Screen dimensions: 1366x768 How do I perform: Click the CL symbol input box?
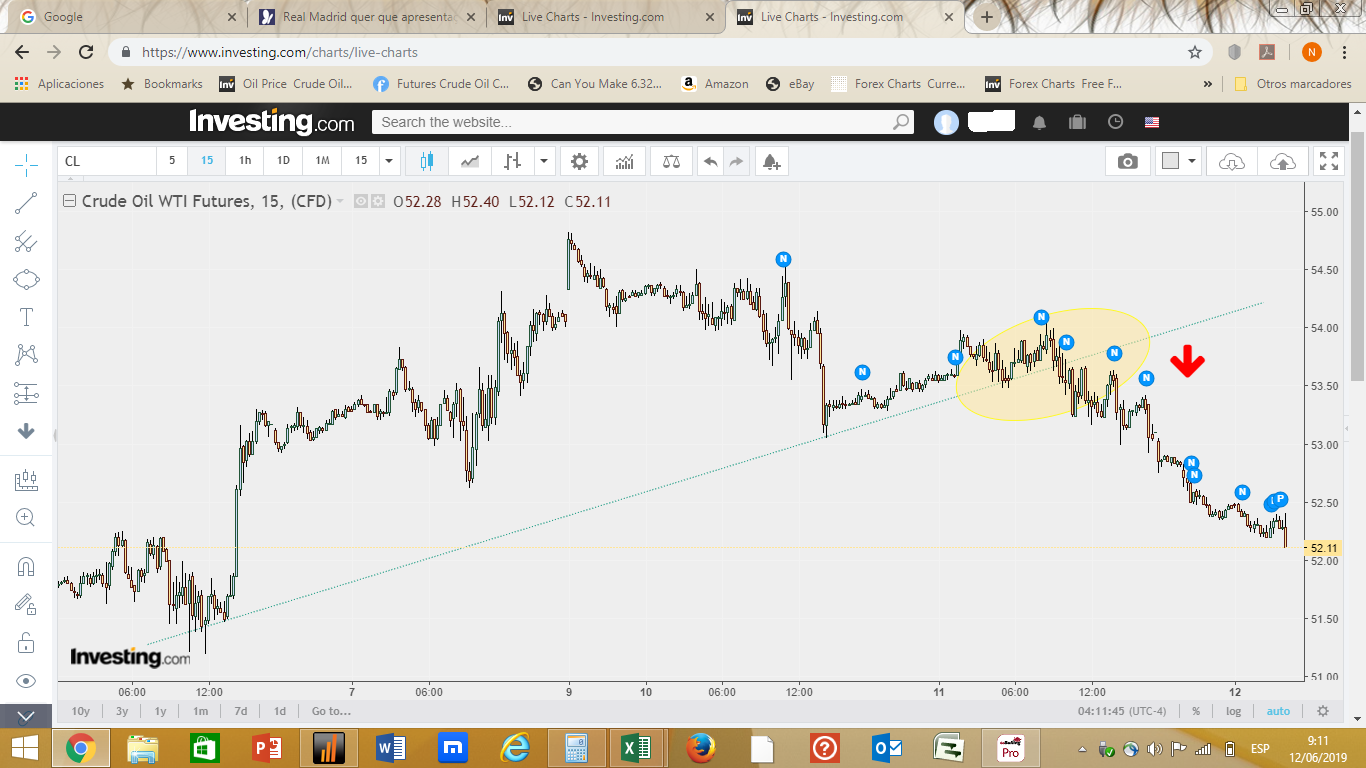(107, 161)
